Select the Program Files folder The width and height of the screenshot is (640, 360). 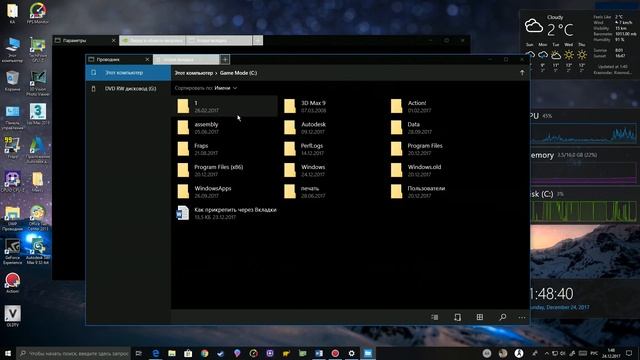point(439,149)
